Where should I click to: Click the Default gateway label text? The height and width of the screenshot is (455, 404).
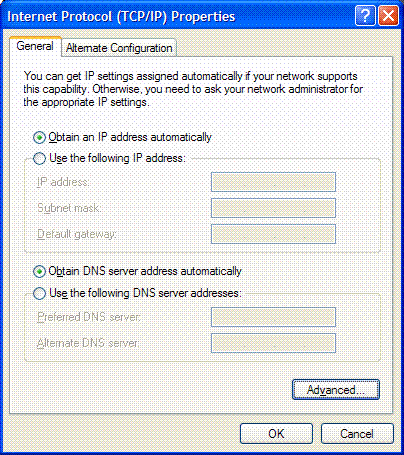coord(77,234)
